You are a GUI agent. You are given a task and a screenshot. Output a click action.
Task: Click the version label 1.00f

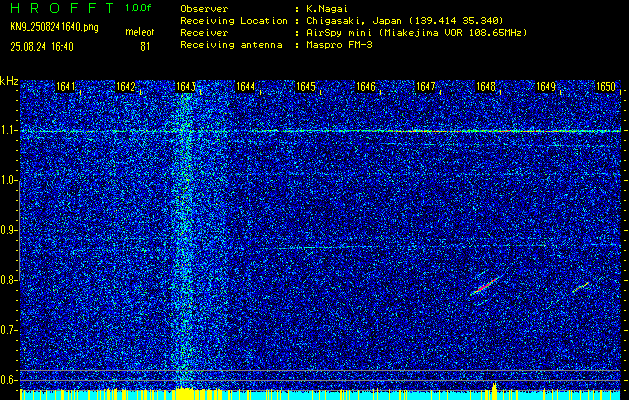pos(138,8)
